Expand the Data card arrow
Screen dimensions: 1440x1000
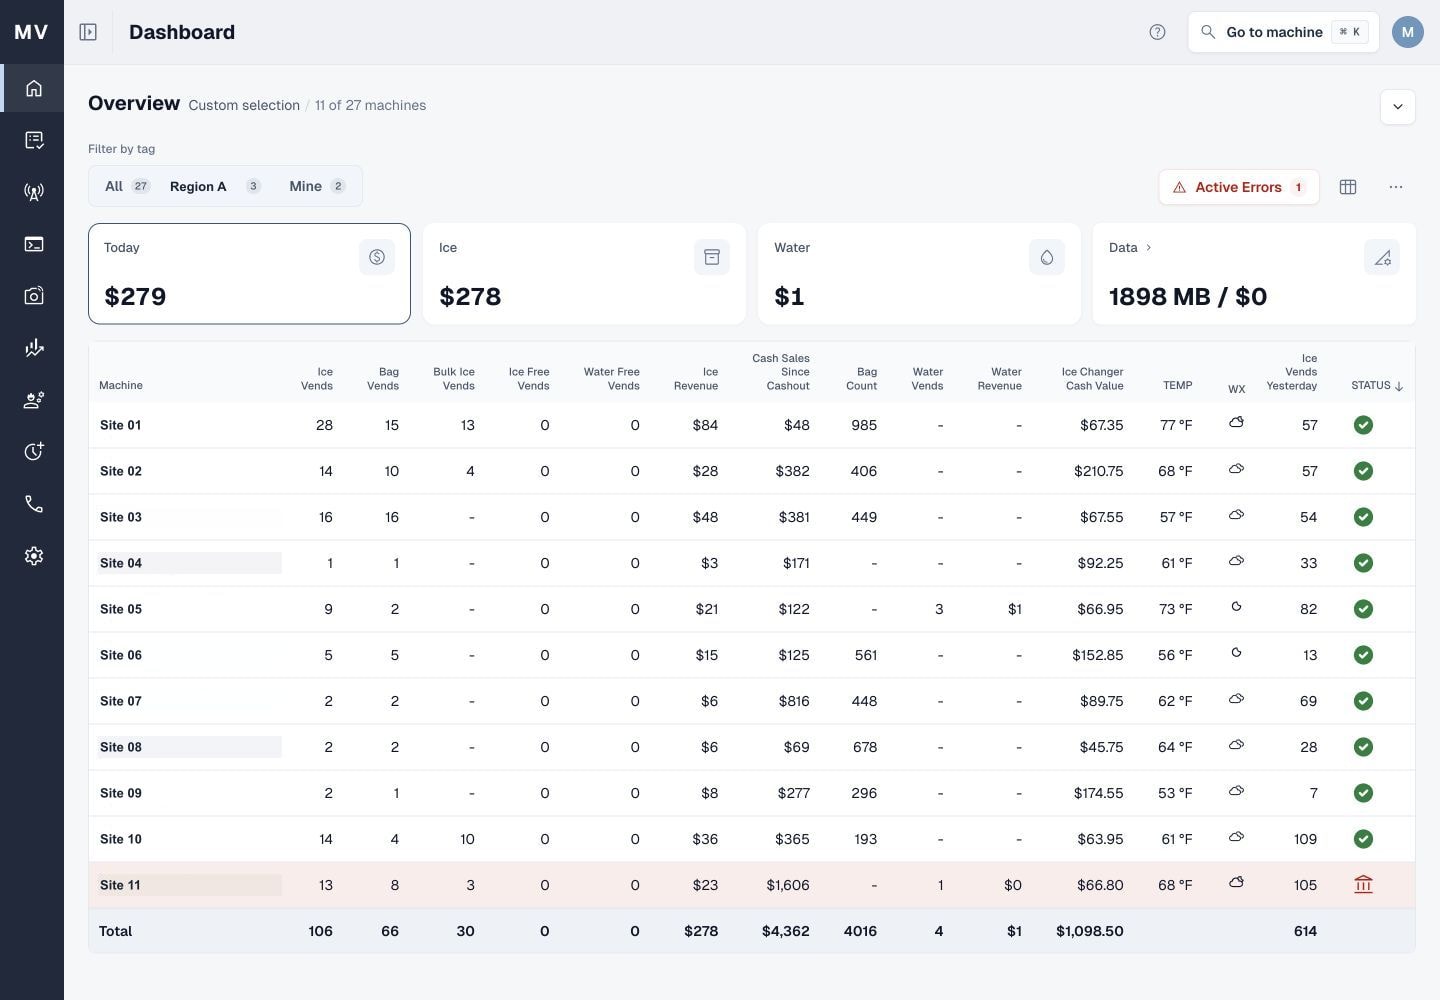click(1148, 247)
